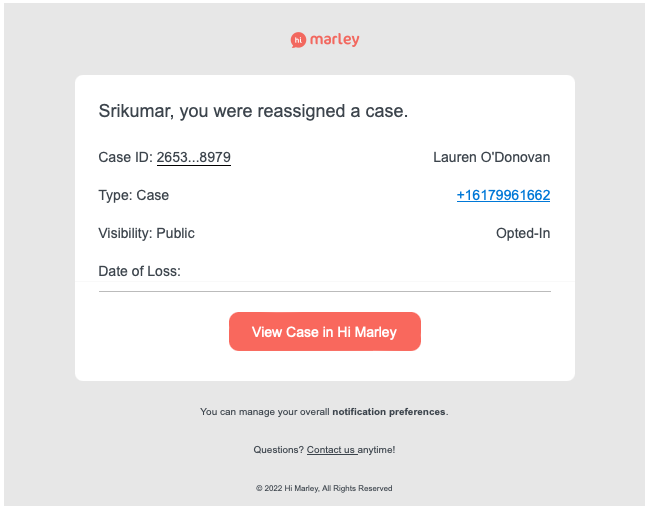
Task: Click the "You can manage your overall" text
Action: pyautogui.click(x=265, y=412)
